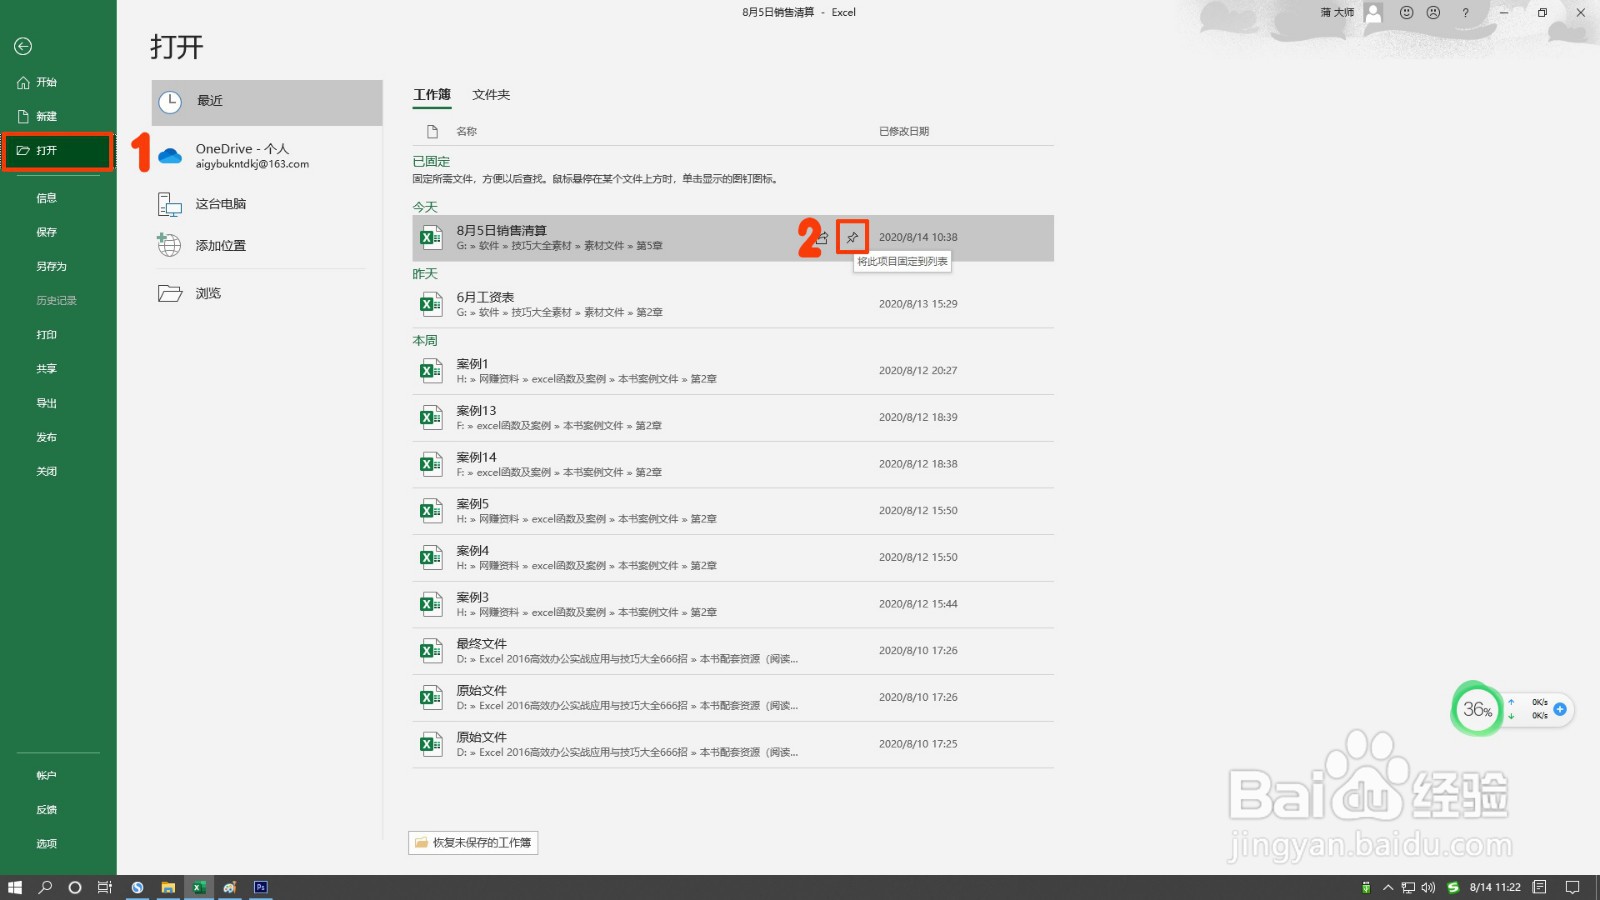Click blue plus on the speed widget
The image size is (1600, 900).
pyautogui.click(x=1560, y=709)
